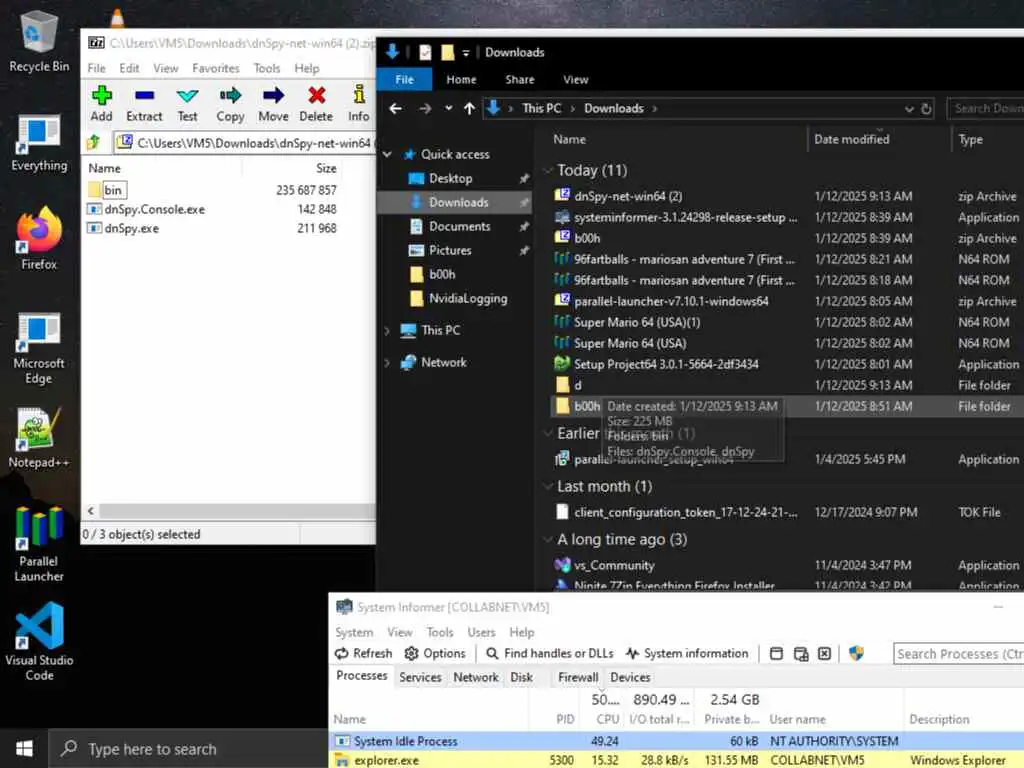Click the red Delete icon in 7-Zip
1024x768 pixels.
tap(316, 104)
